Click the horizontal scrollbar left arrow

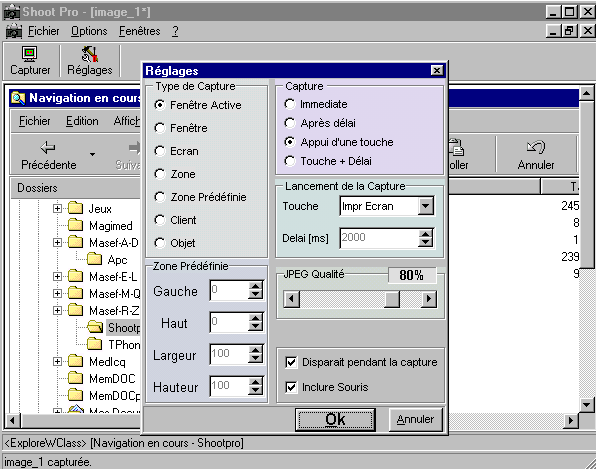point(13,420)
